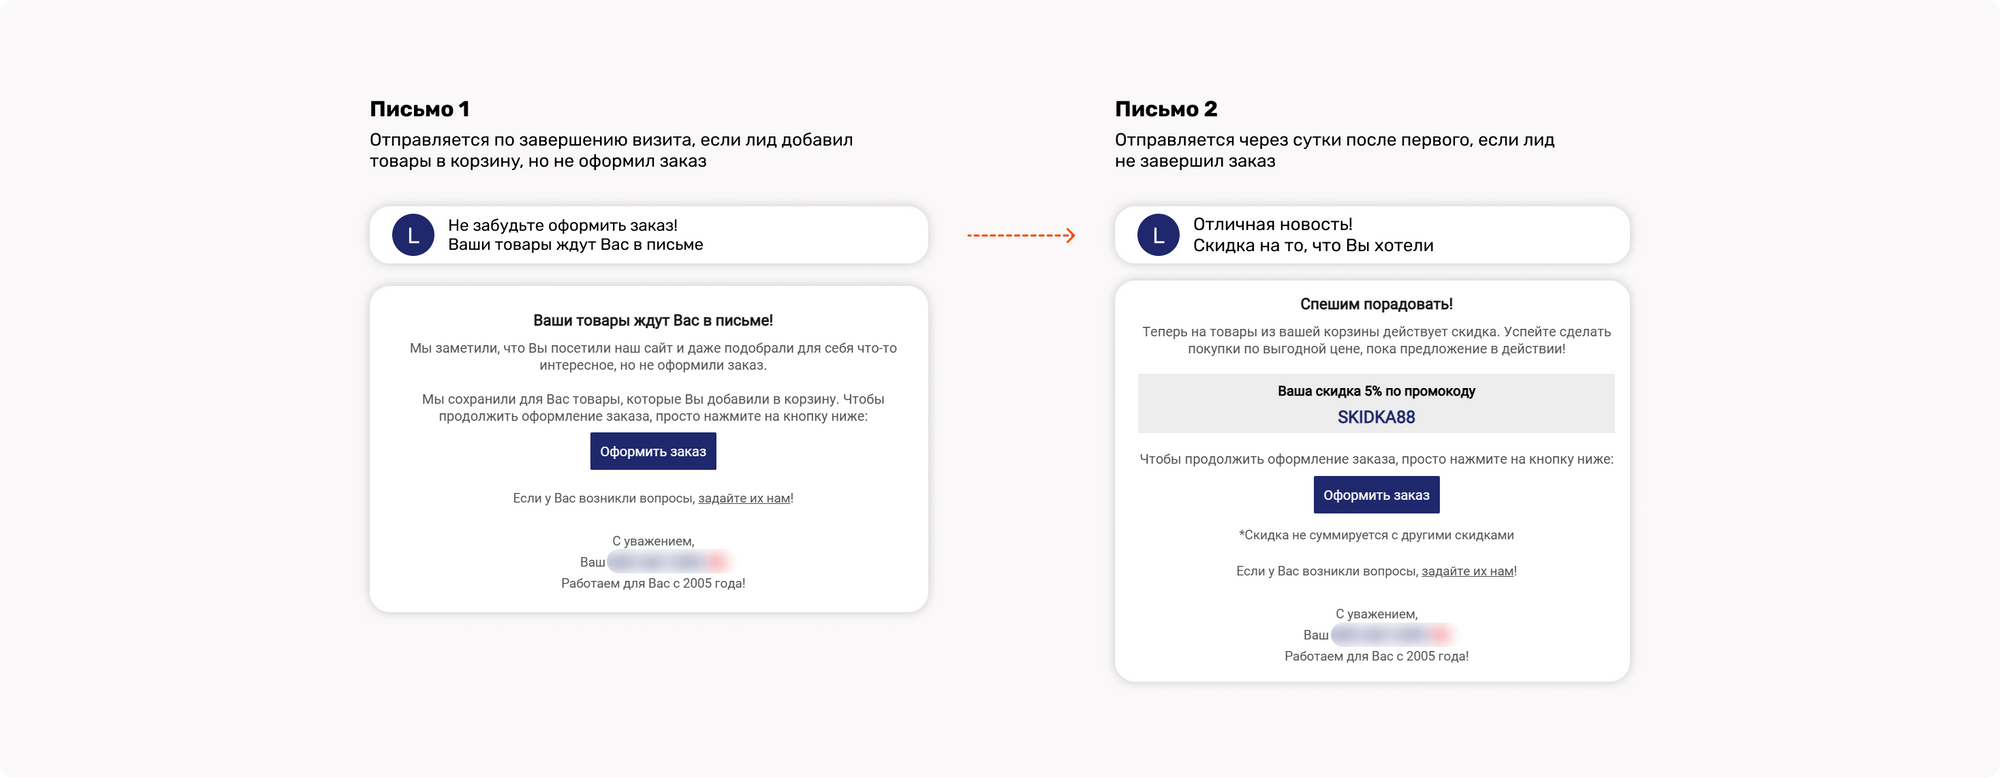Select the SKIDKA88 promo code
This screenshot has height=778, width=2000.
tap(1376, 418)
